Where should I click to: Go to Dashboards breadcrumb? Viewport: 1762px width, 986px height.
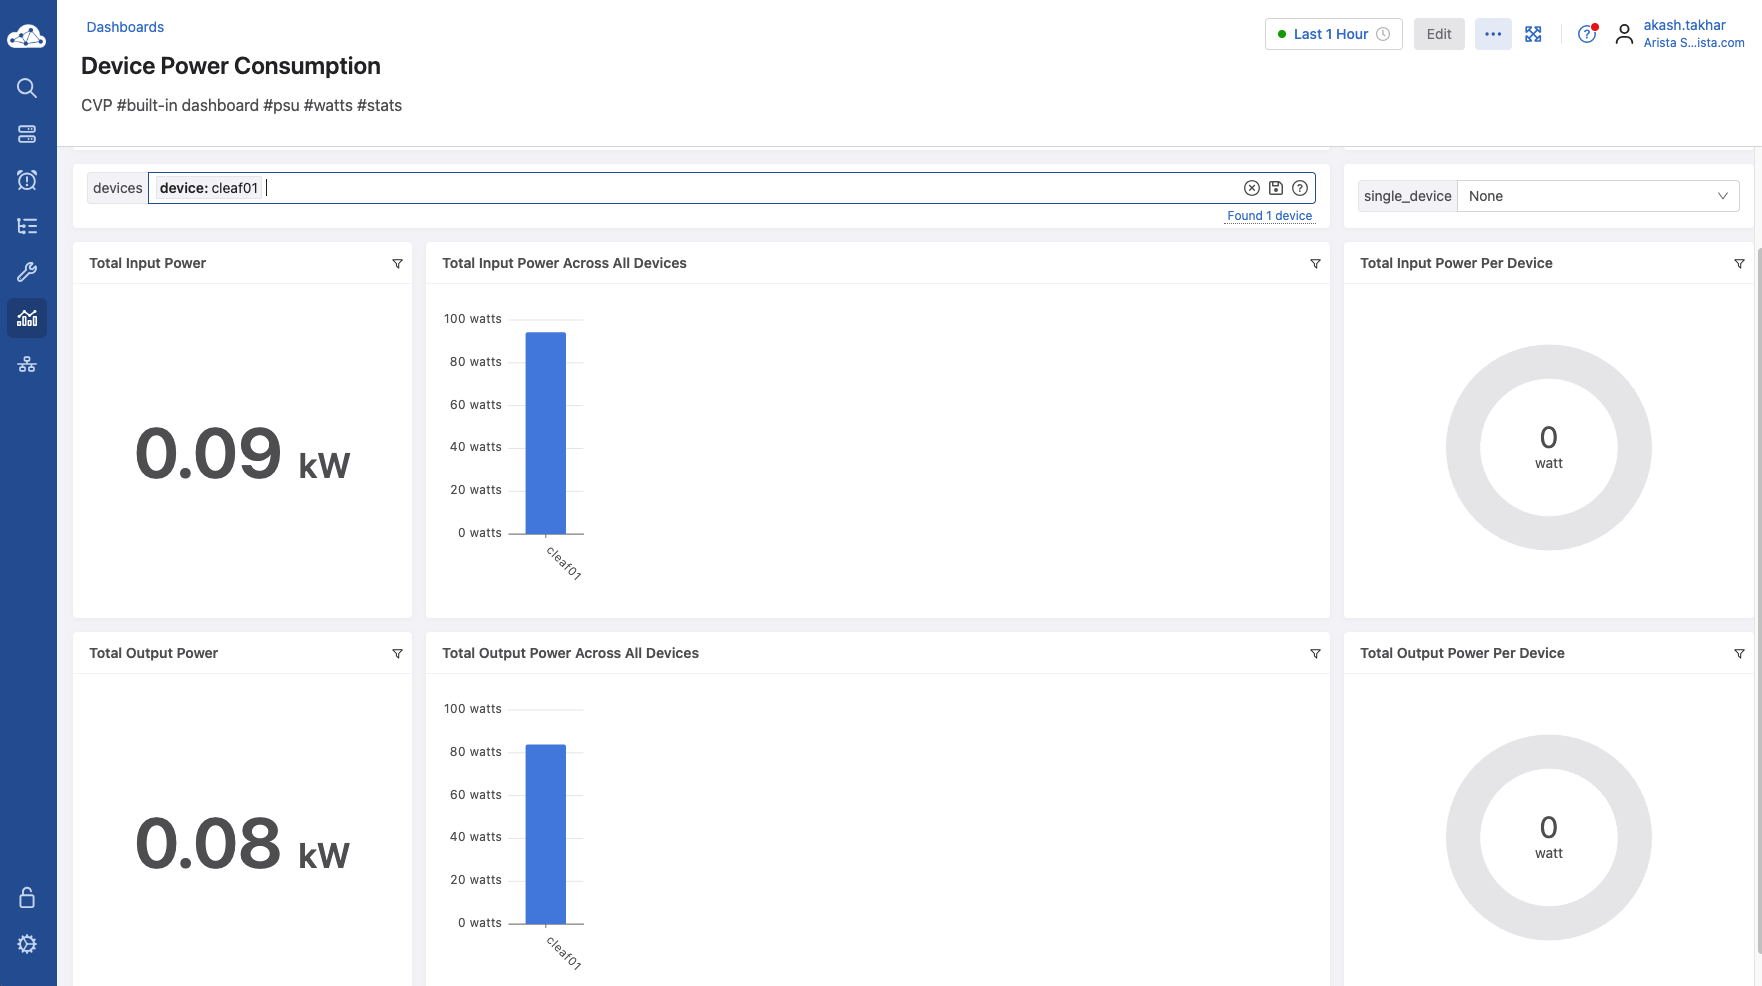coord(125,27)
